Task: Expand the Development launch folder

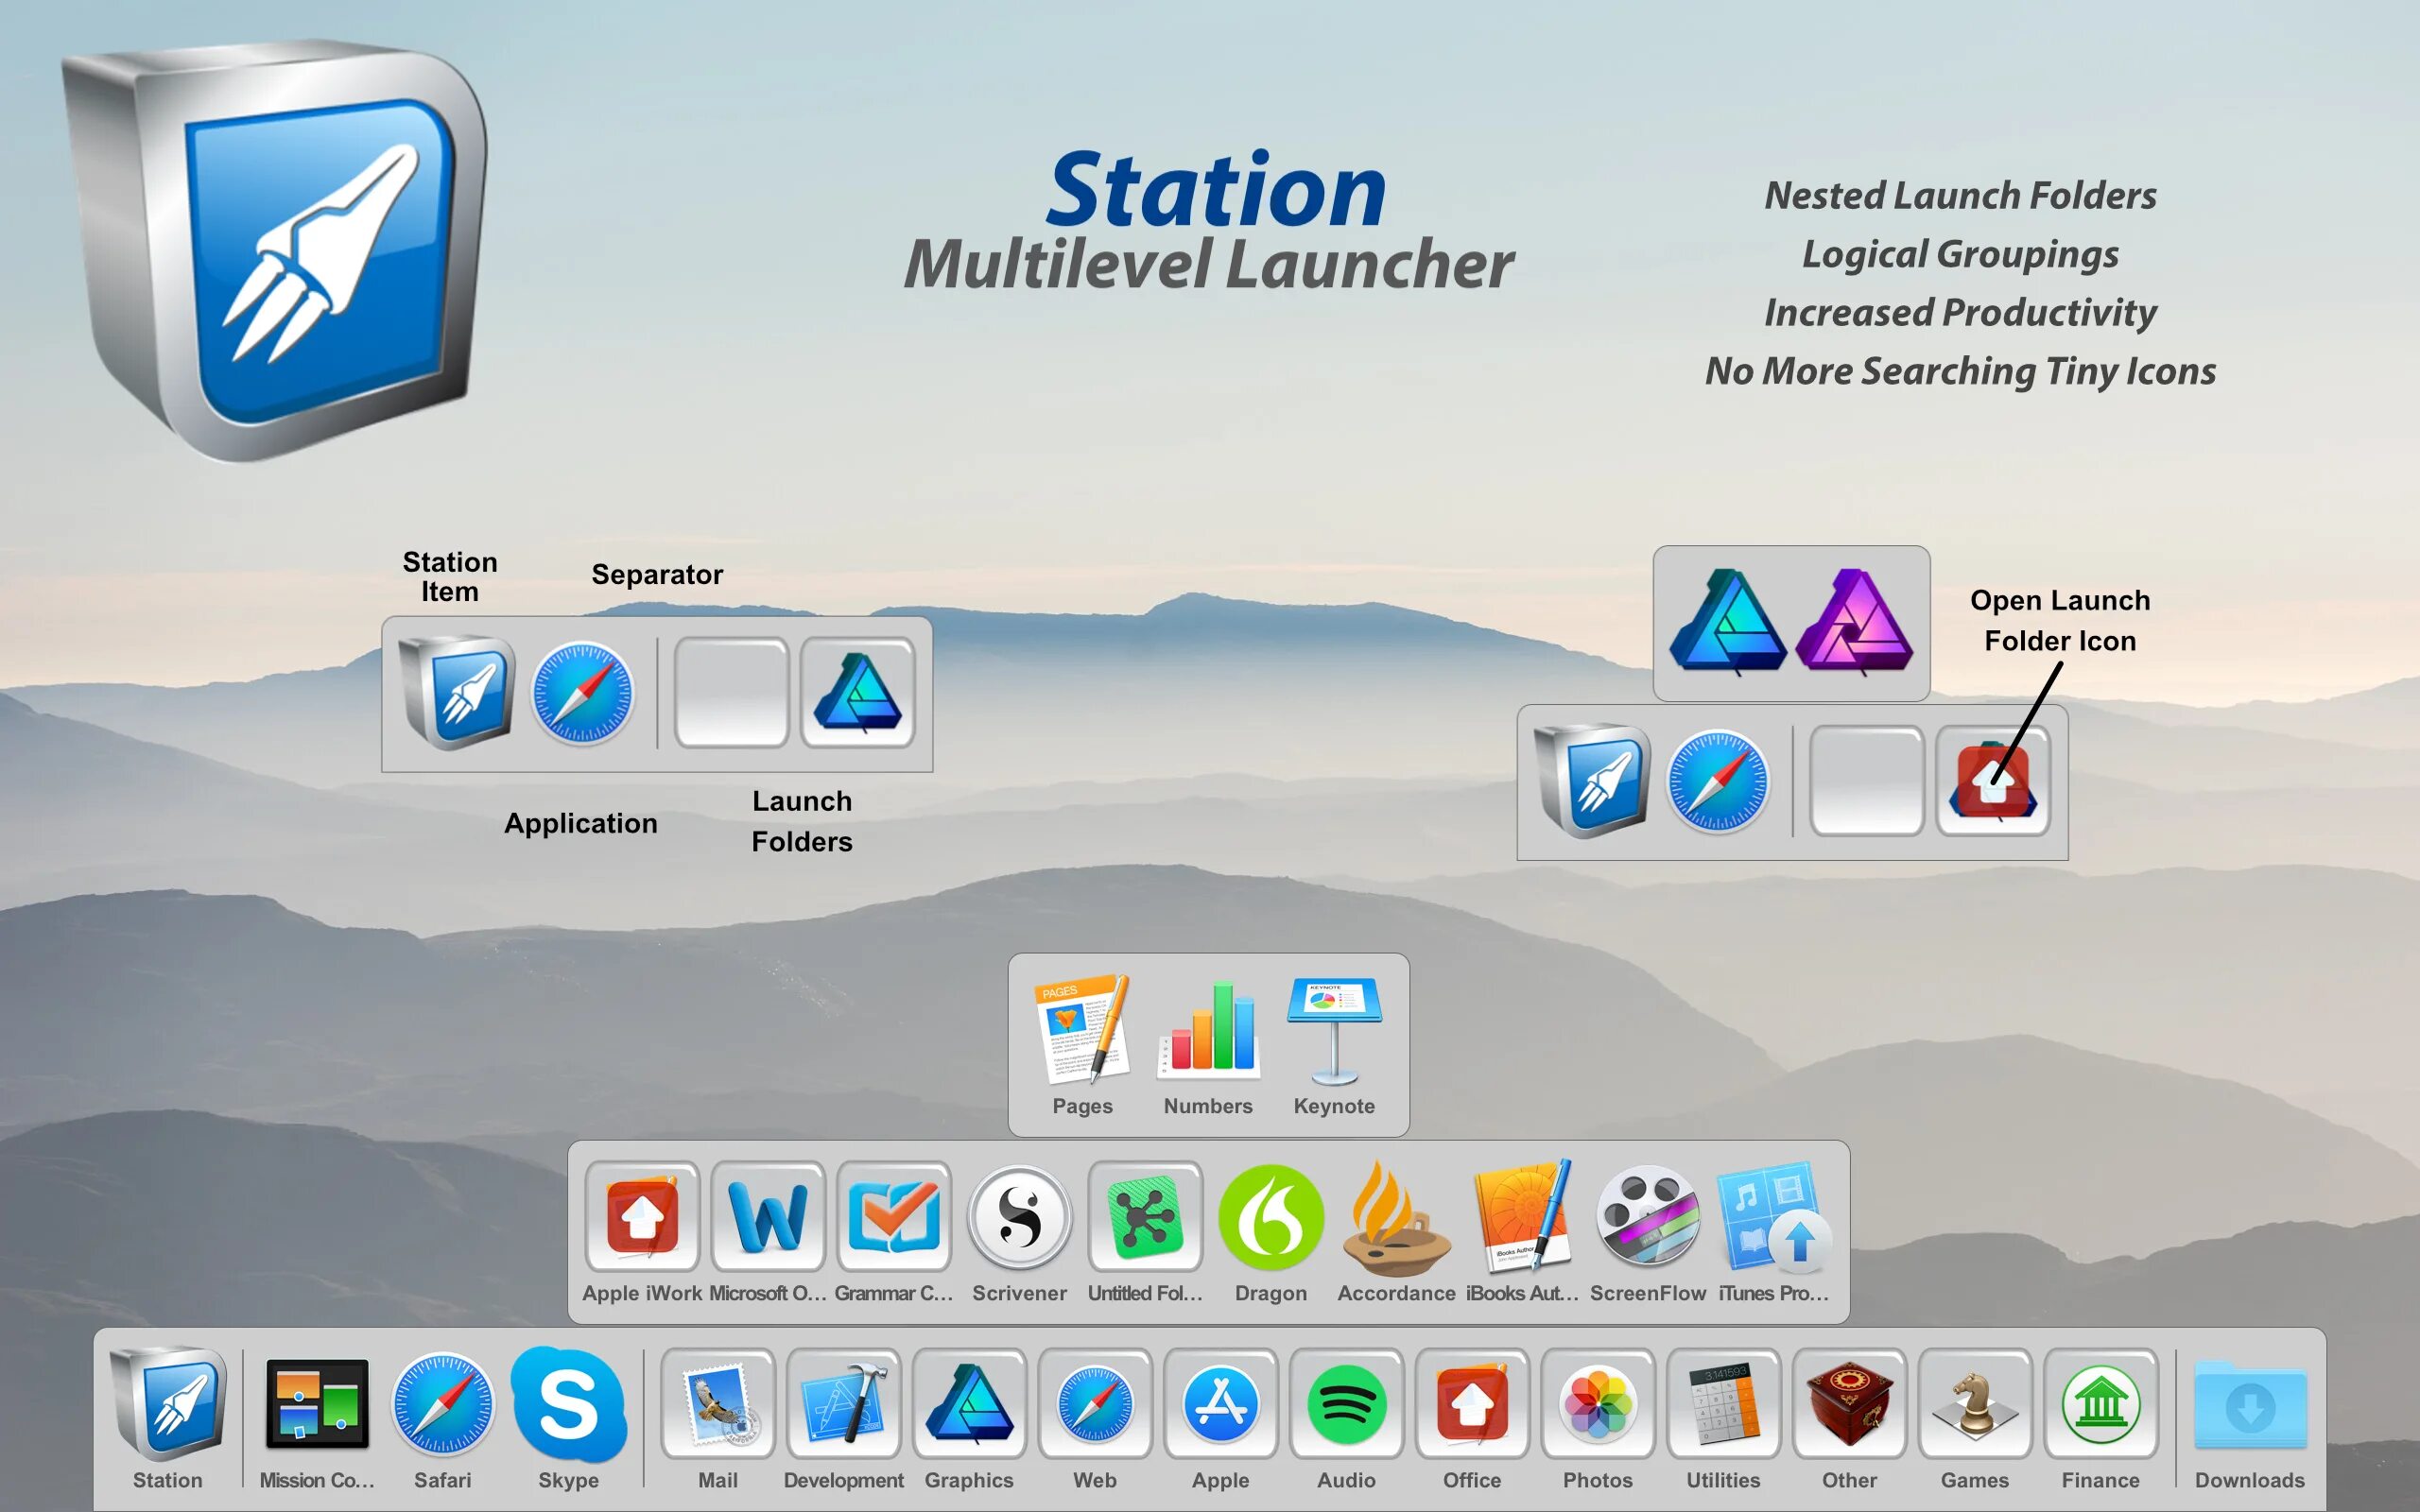Action: 843,1404
